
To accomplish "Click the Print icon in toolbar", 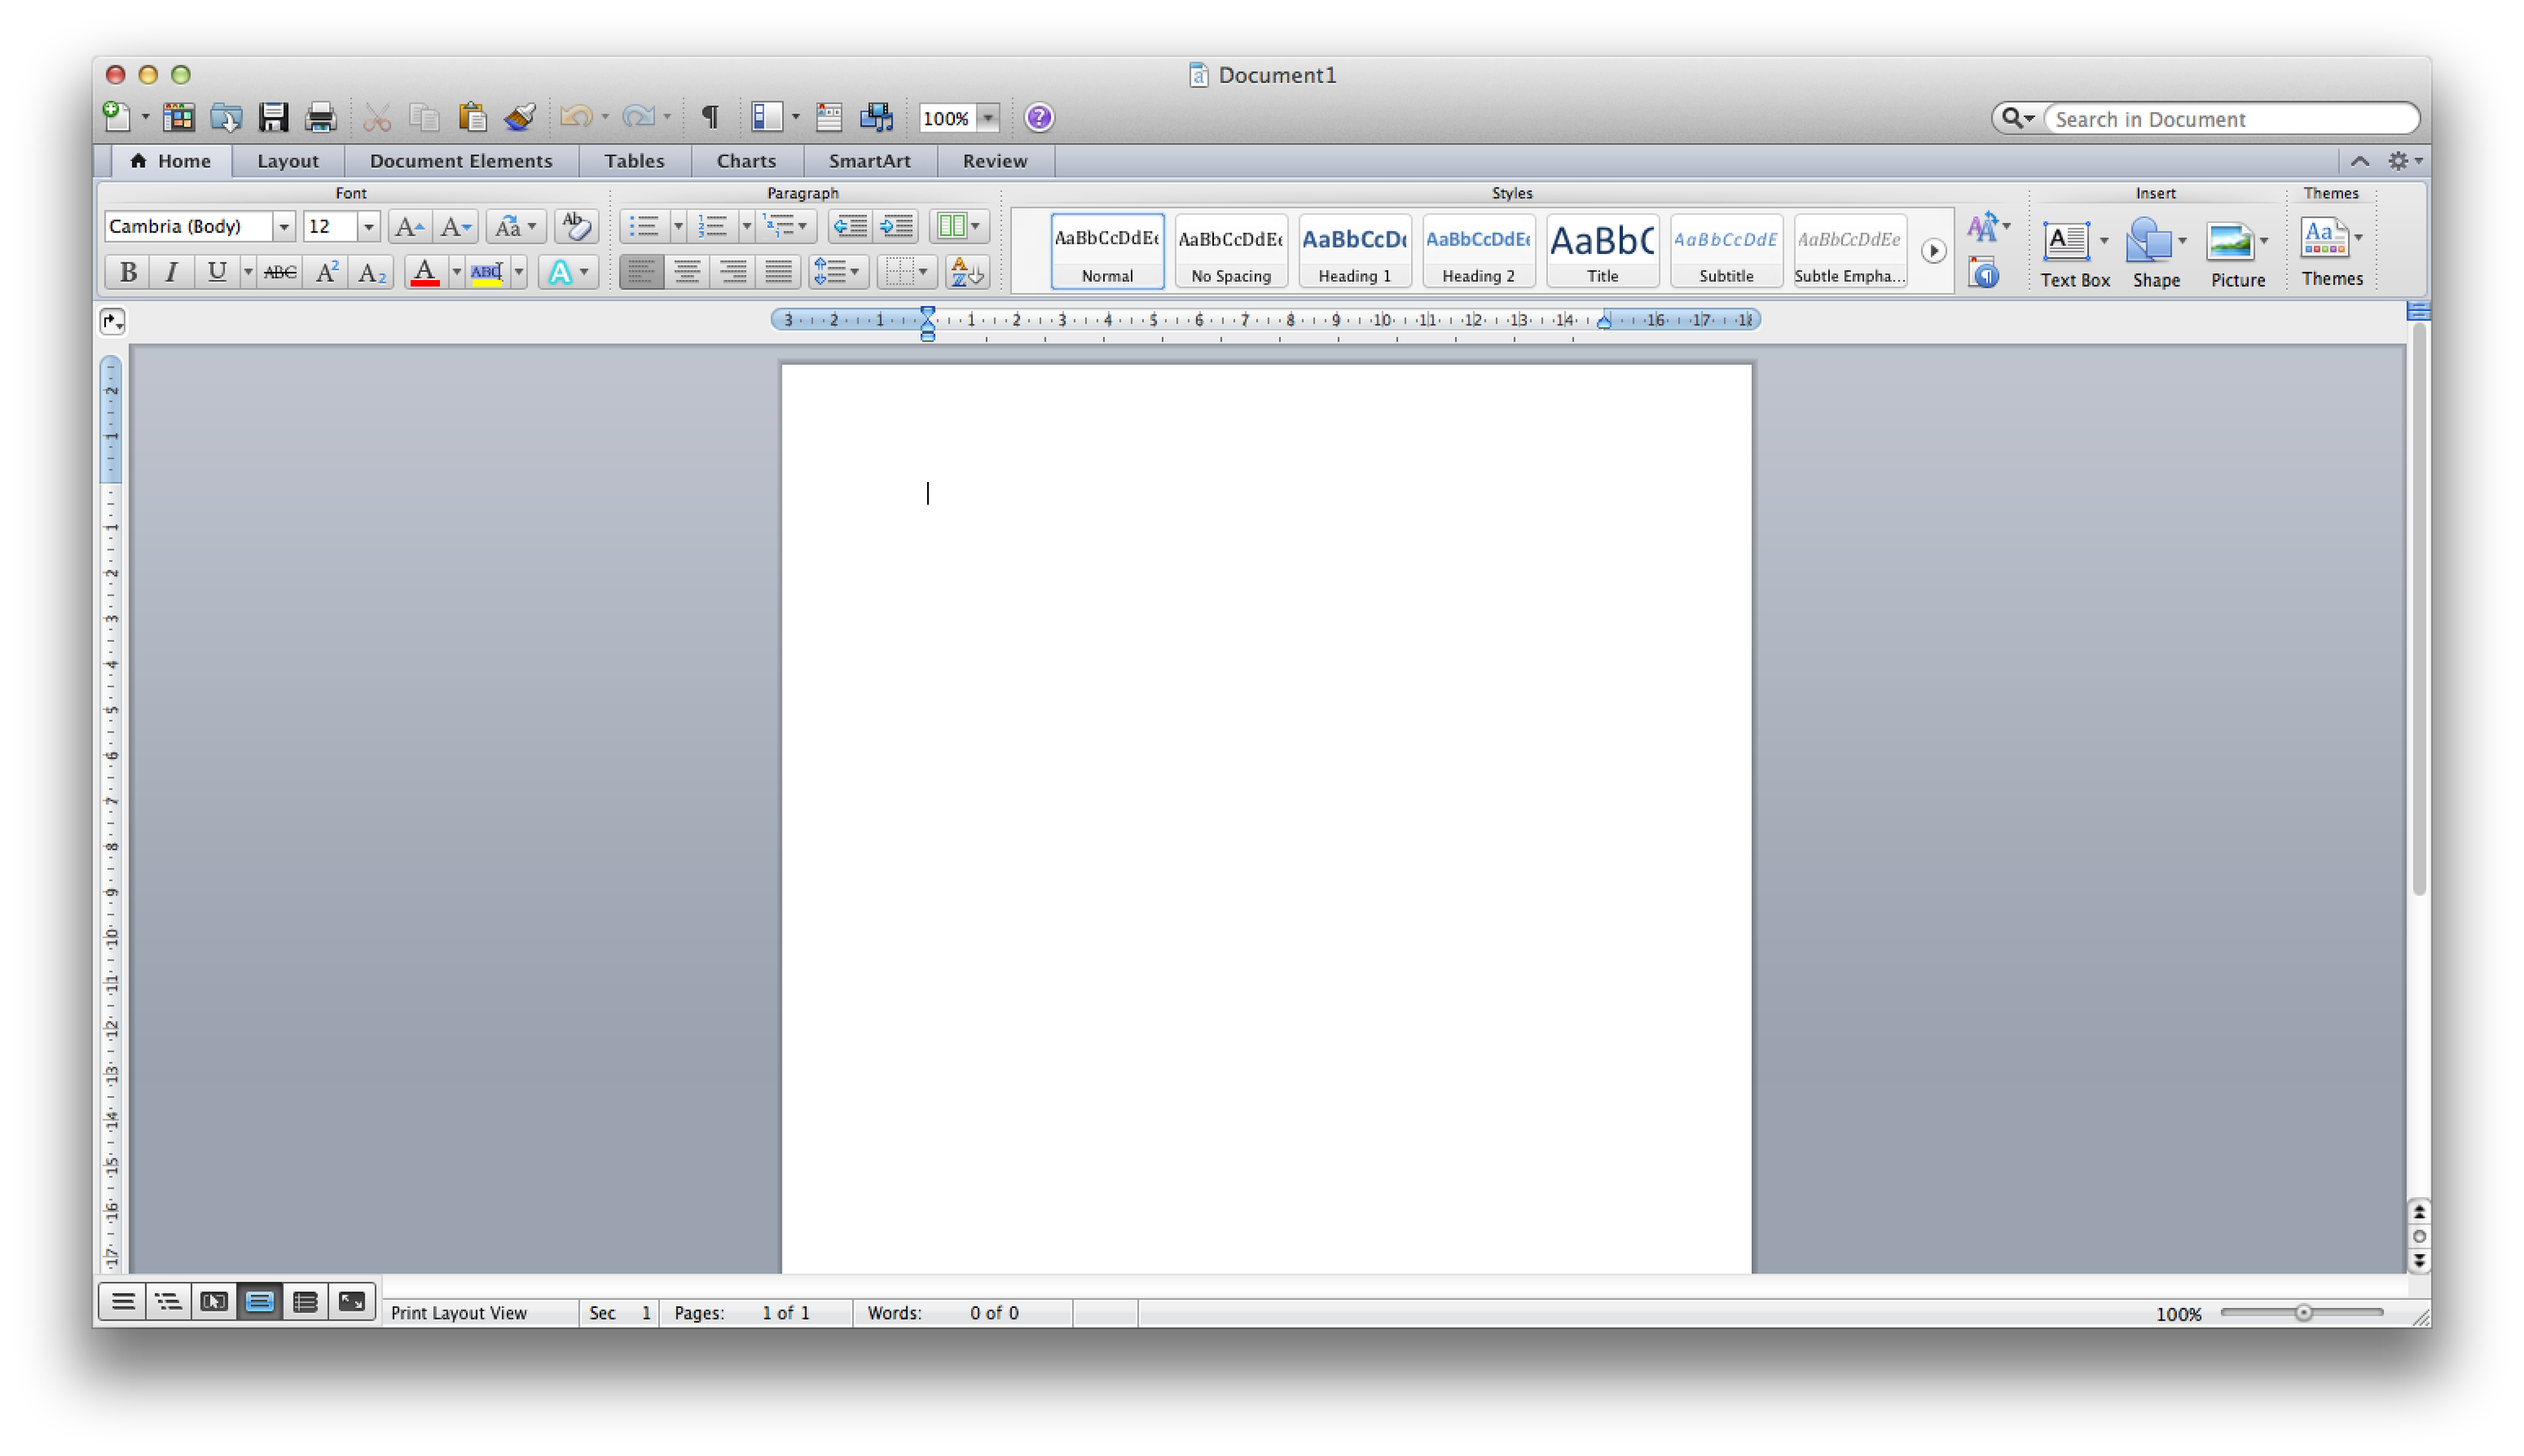I will point(320,117).
